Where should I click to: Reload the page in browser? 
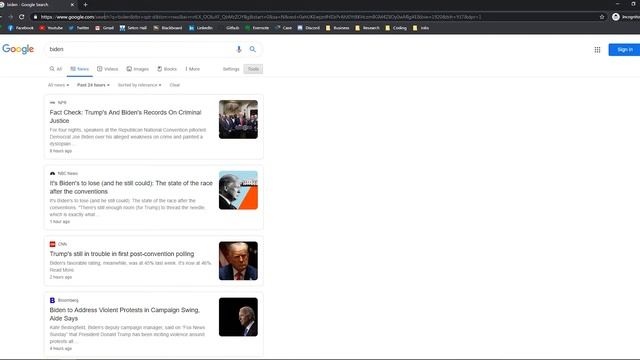pyautogui.click(x=21, y=17)
